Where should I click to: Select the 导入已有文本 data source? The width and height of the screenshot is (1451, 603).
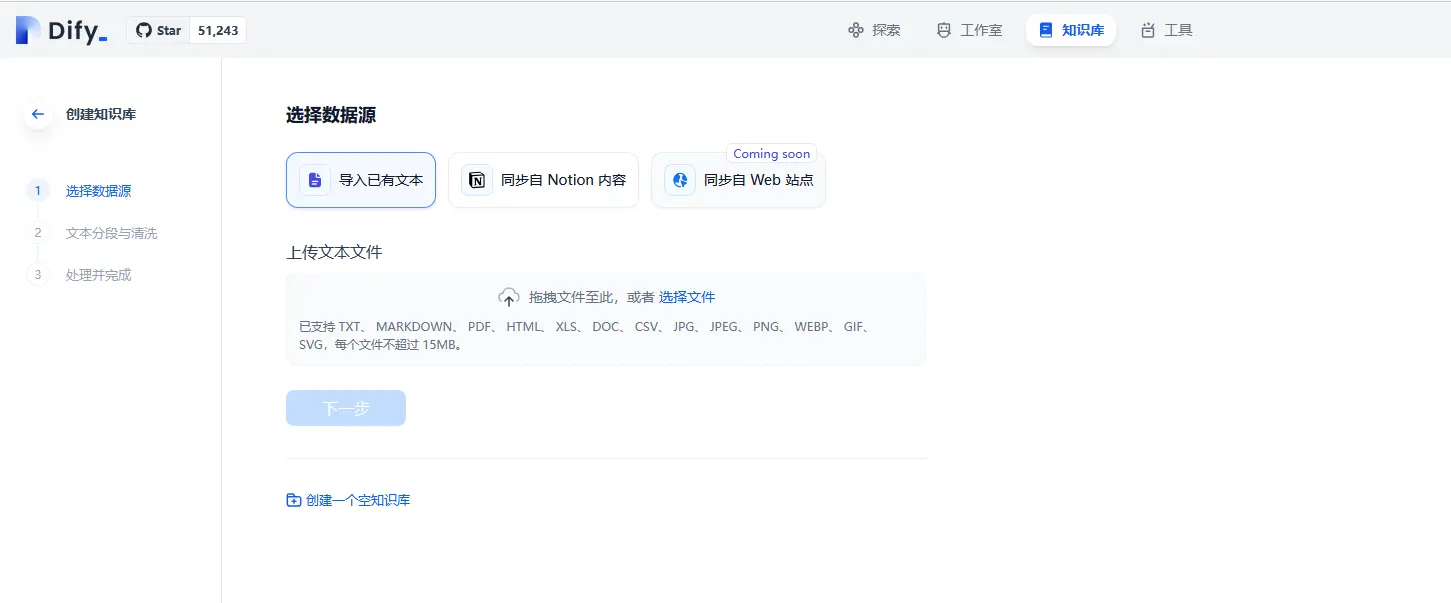[361, 179]
